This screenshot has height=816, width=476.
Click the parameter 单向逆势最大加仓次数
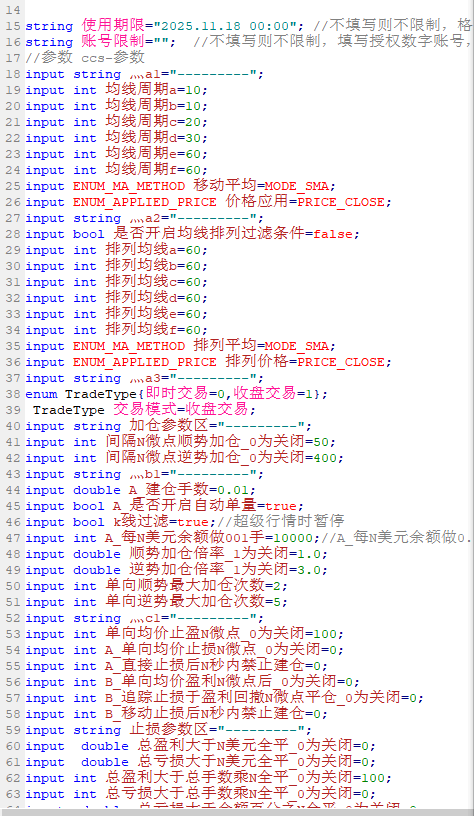click(x=185, y=602)
